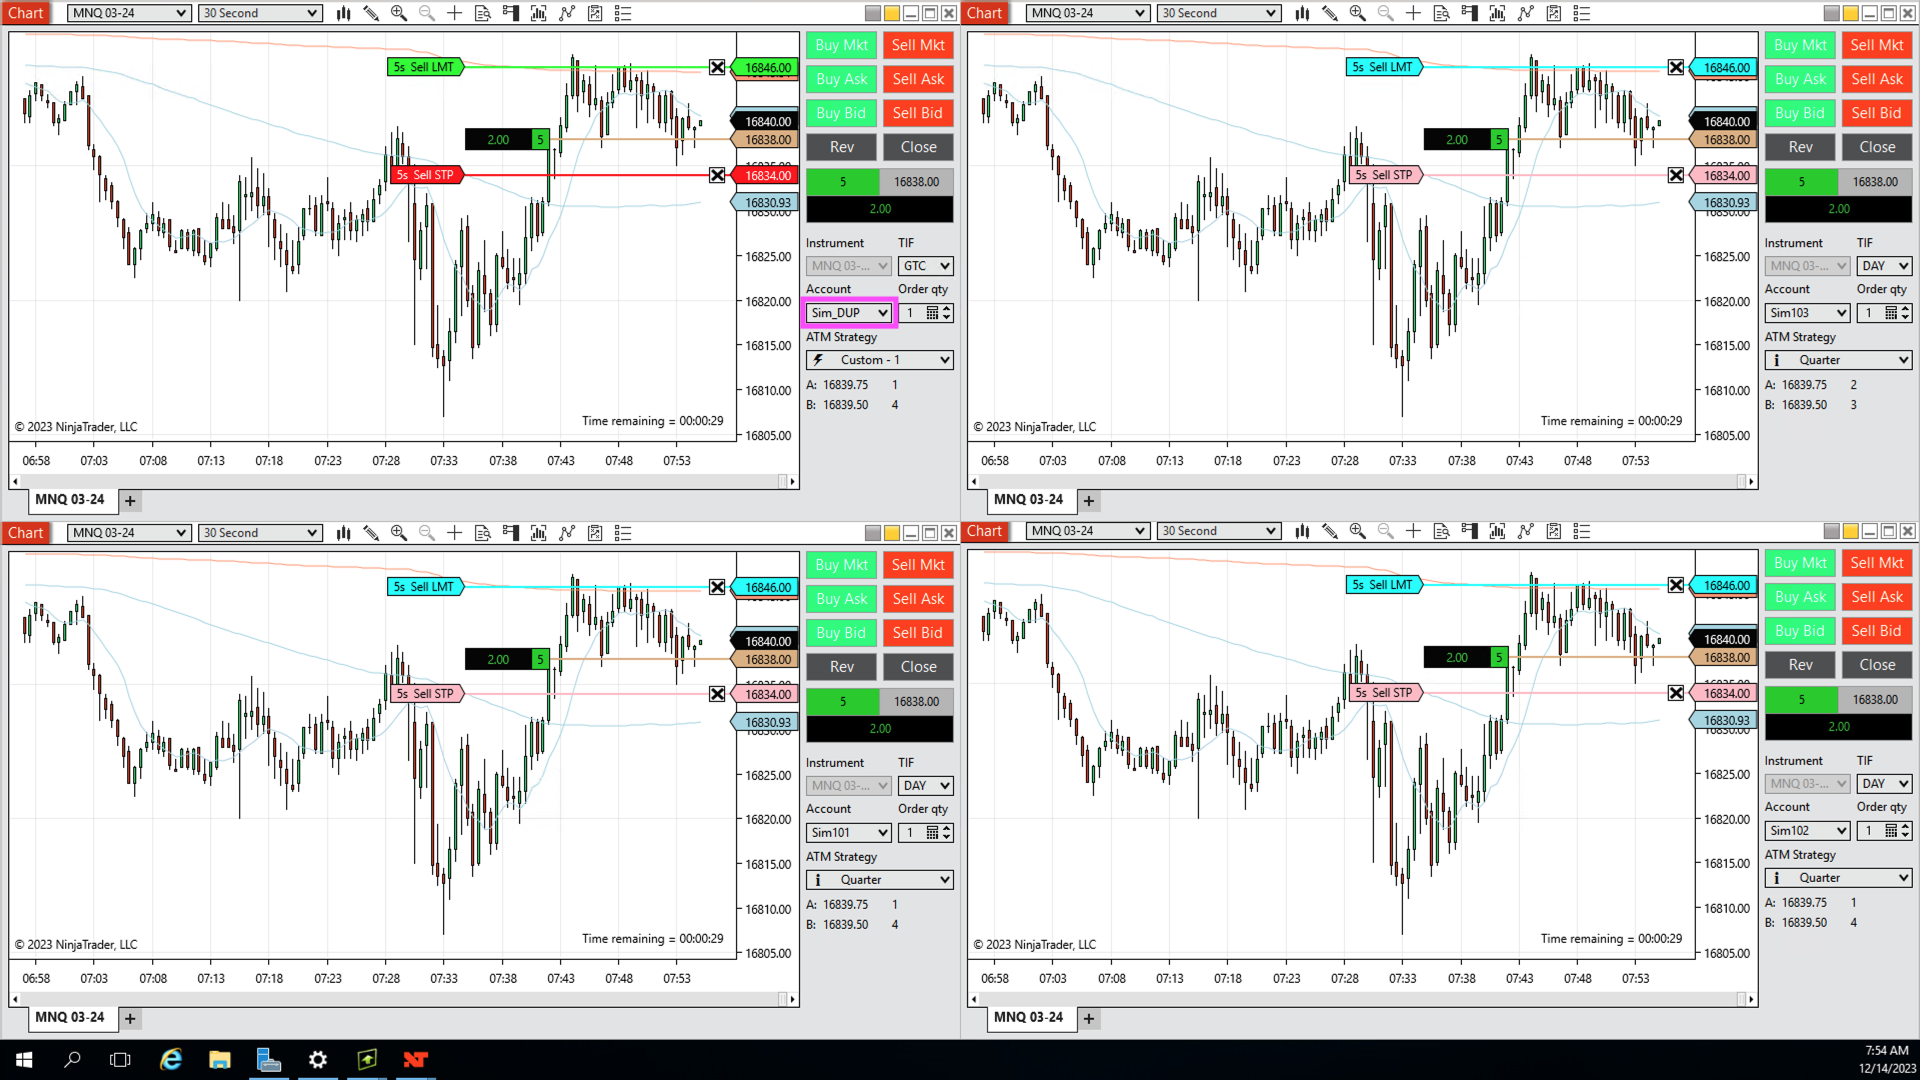Image resolution: width=1920 pixels, height=1080 pixels.
Task: Click Sell Ask in Sim_DUP Chart Trader
Action: [x=918, y=79]
